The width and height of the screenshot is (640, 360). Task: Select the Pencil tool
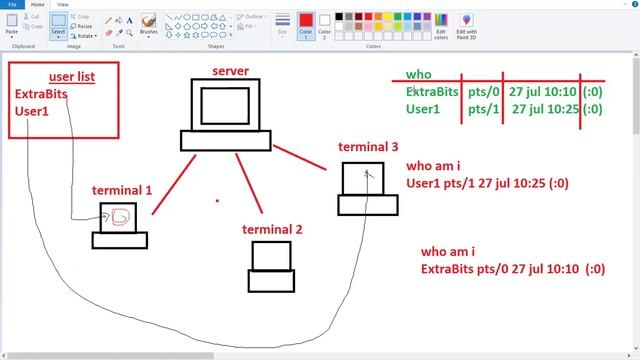(109, 20)
